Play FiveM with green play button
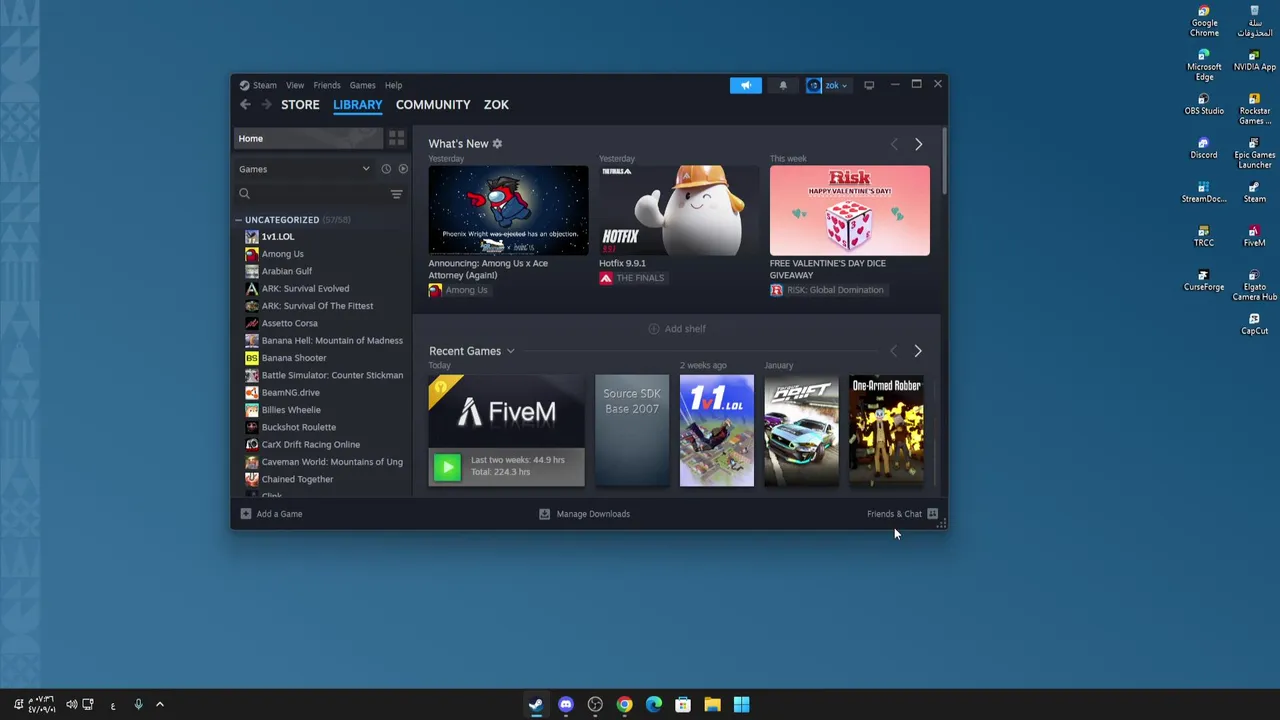 447,467
